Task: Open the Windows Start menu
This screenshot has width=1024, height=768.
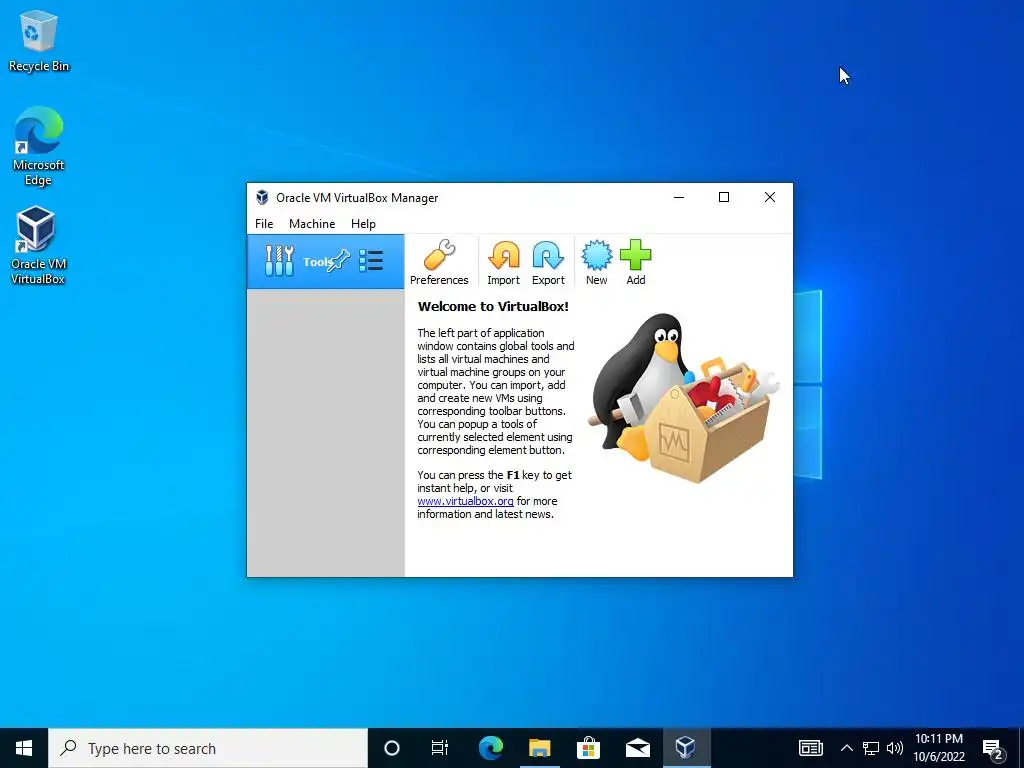Action: click(x=24, y=748)
